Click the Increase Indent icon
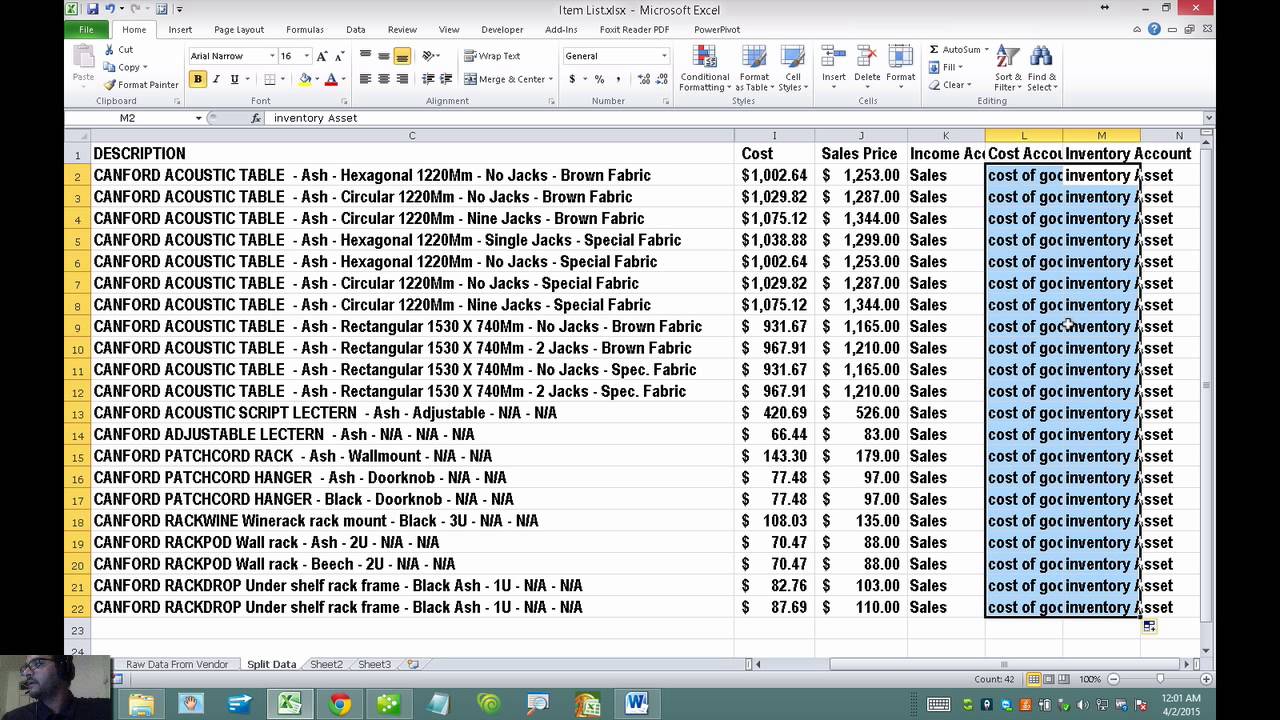This screenshot has width=1280, height=720. (x=446, y=79)
